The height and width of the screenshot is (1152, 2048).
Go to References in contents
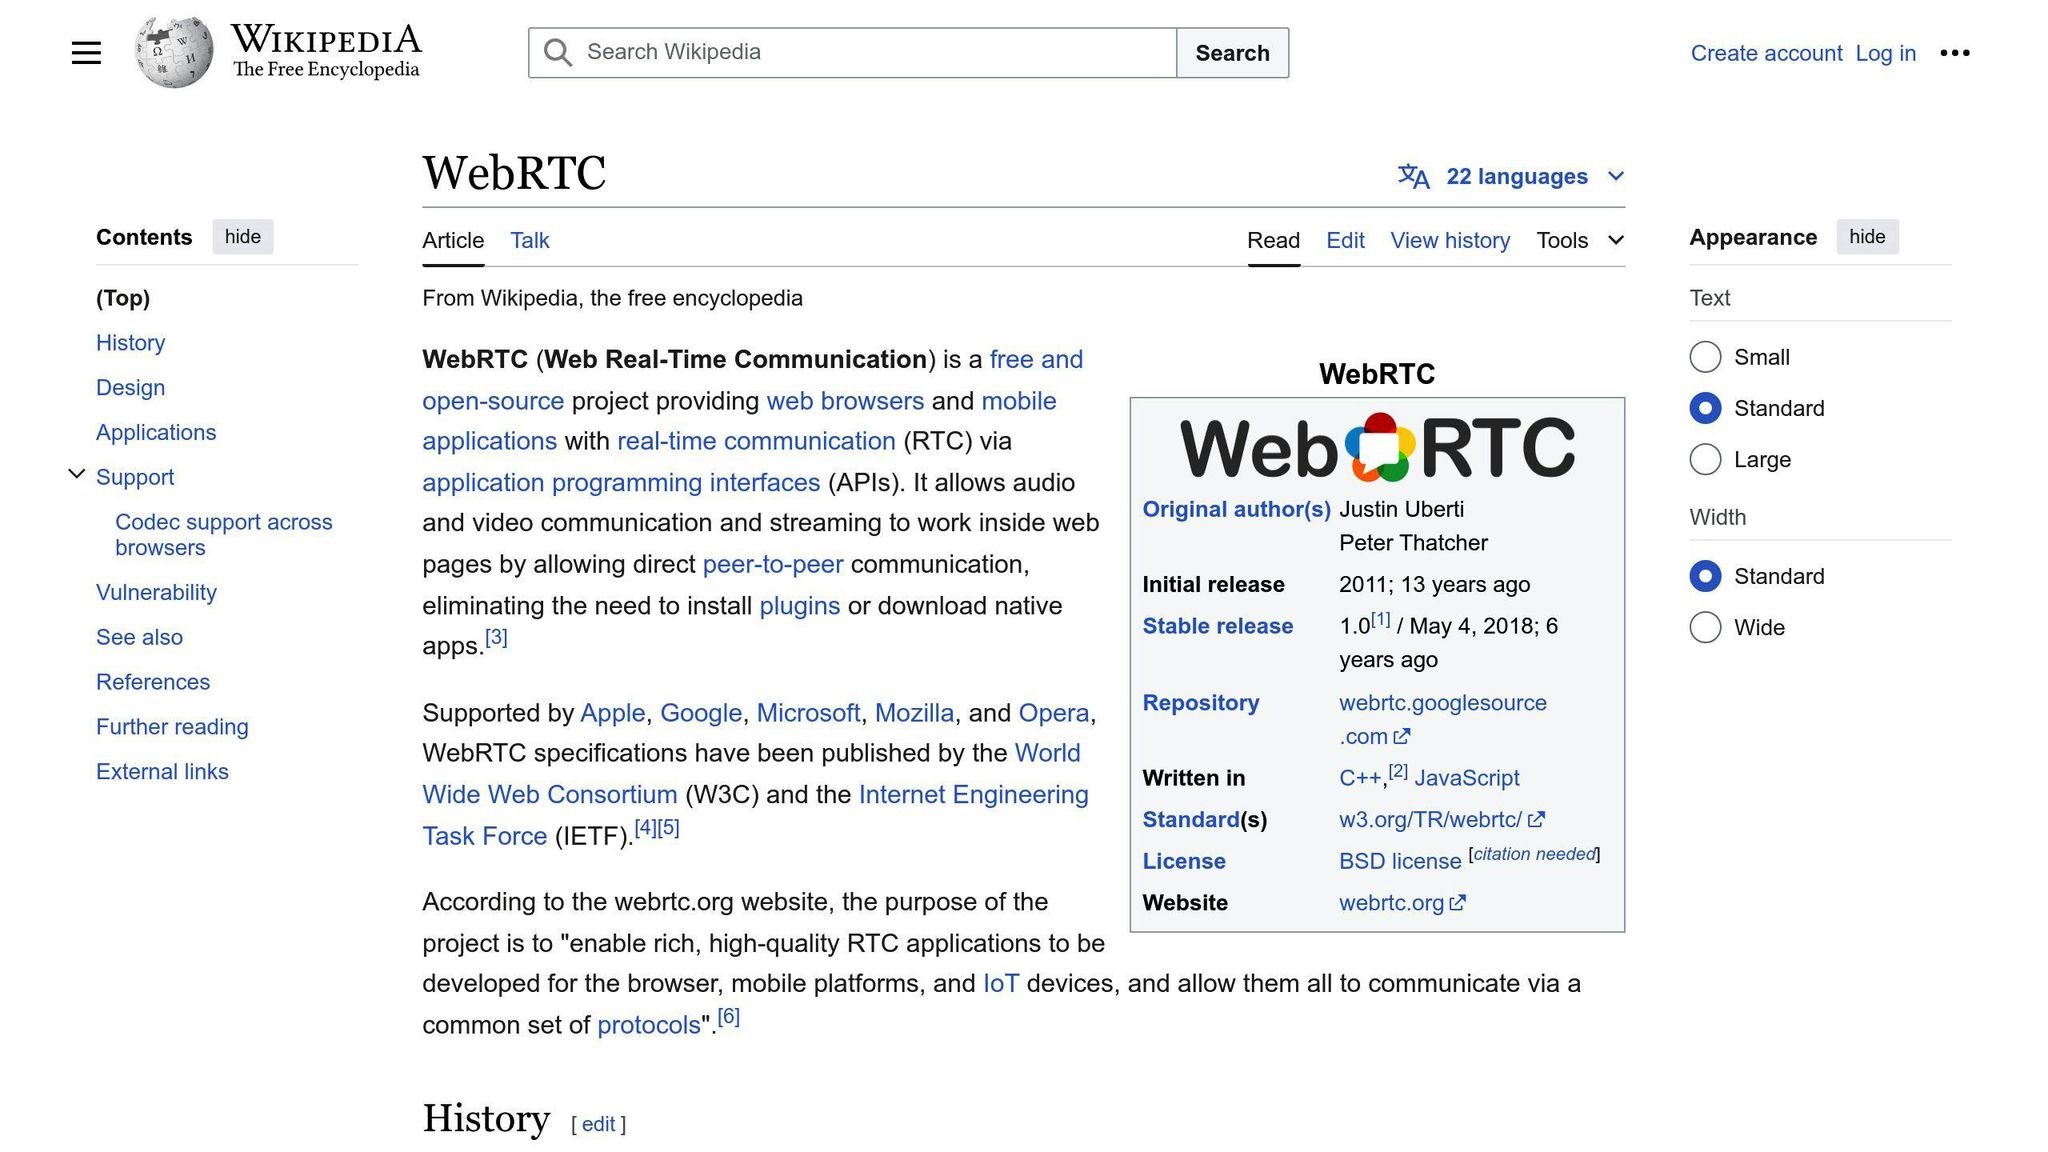[153, 682]
